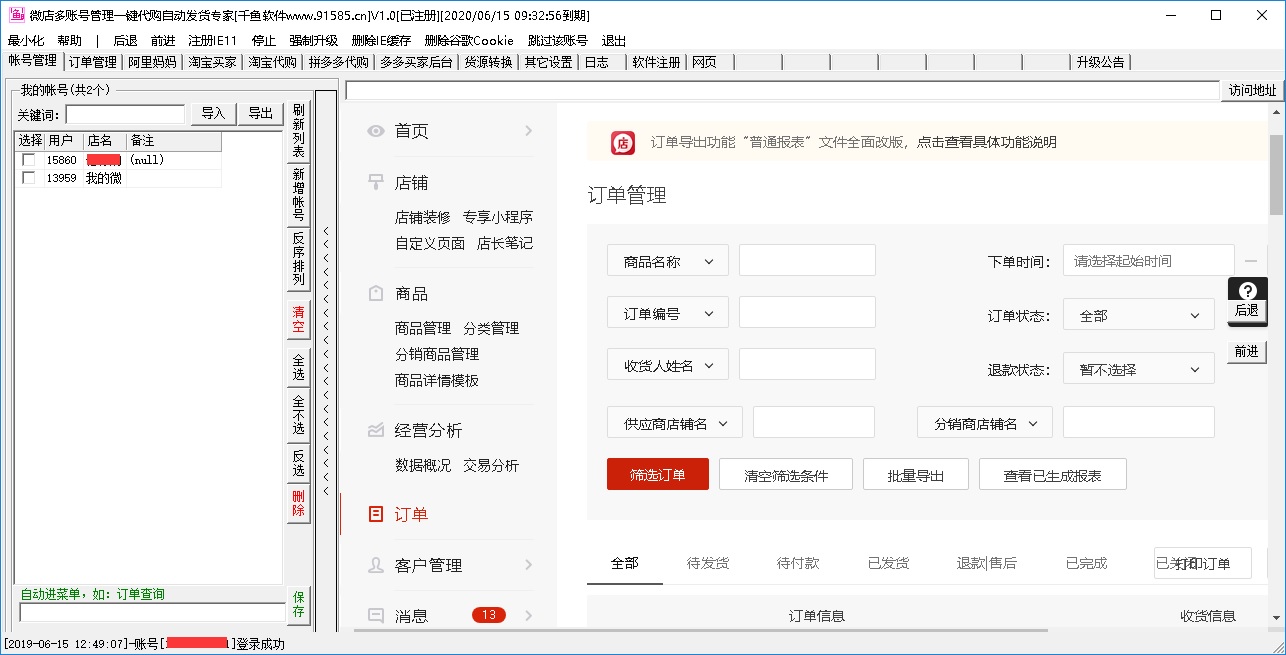The height and width of the screenshot is (655, 1286).
Task: Open the 数据概况 link
Action: point(423,465)
